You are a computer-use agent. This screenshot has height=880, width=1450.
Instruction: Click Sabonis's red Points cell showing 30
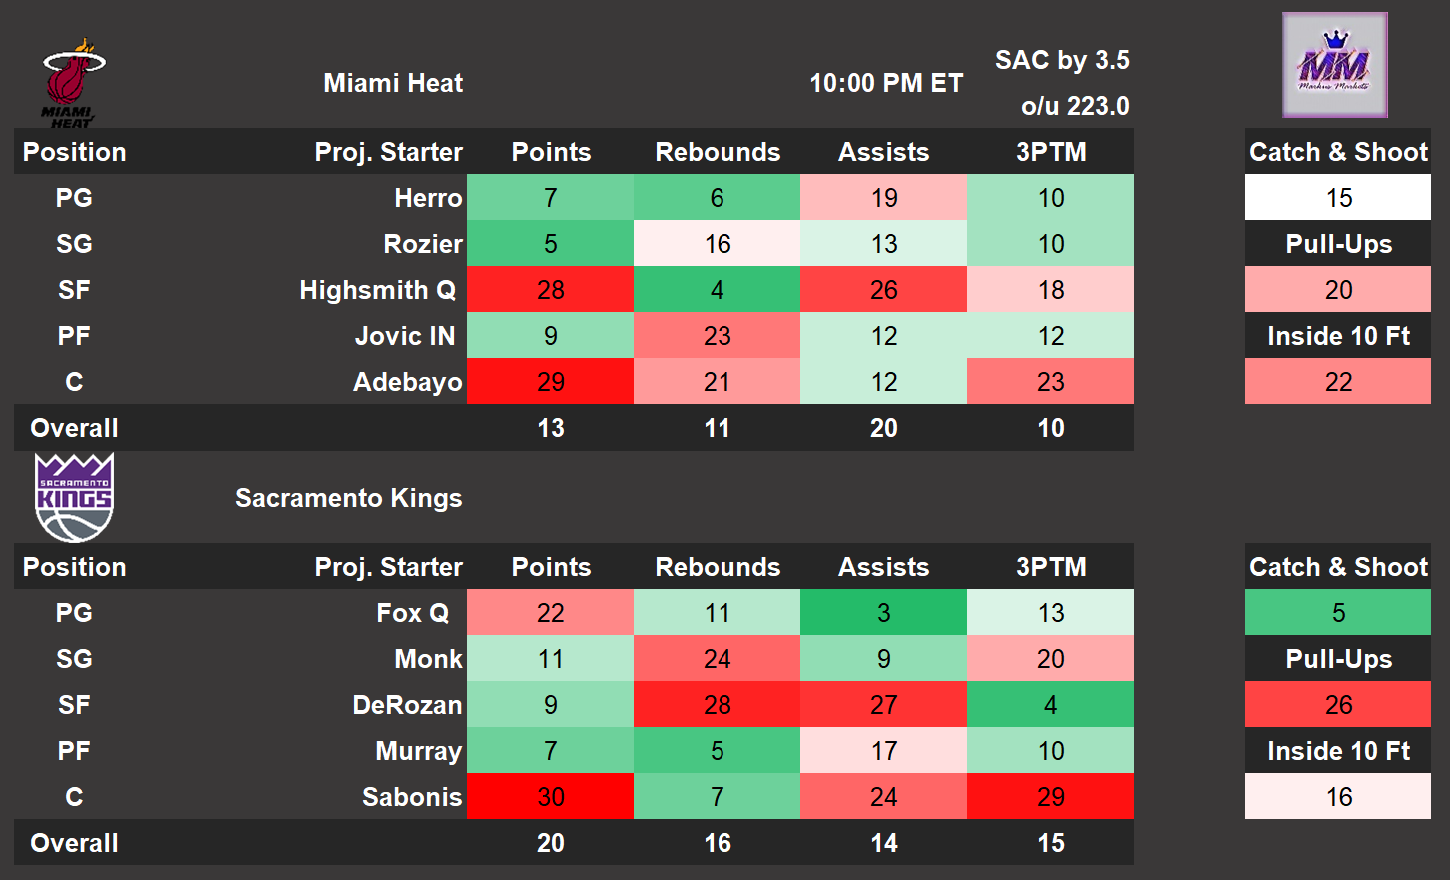[x=550, y=797]
